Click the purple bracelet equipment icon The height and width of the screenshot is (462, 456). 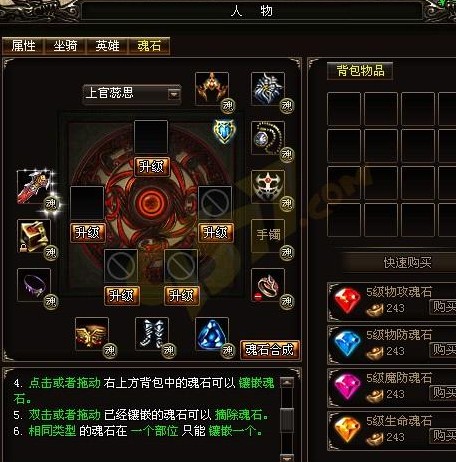pyautogui.click(x=34, y=285)
